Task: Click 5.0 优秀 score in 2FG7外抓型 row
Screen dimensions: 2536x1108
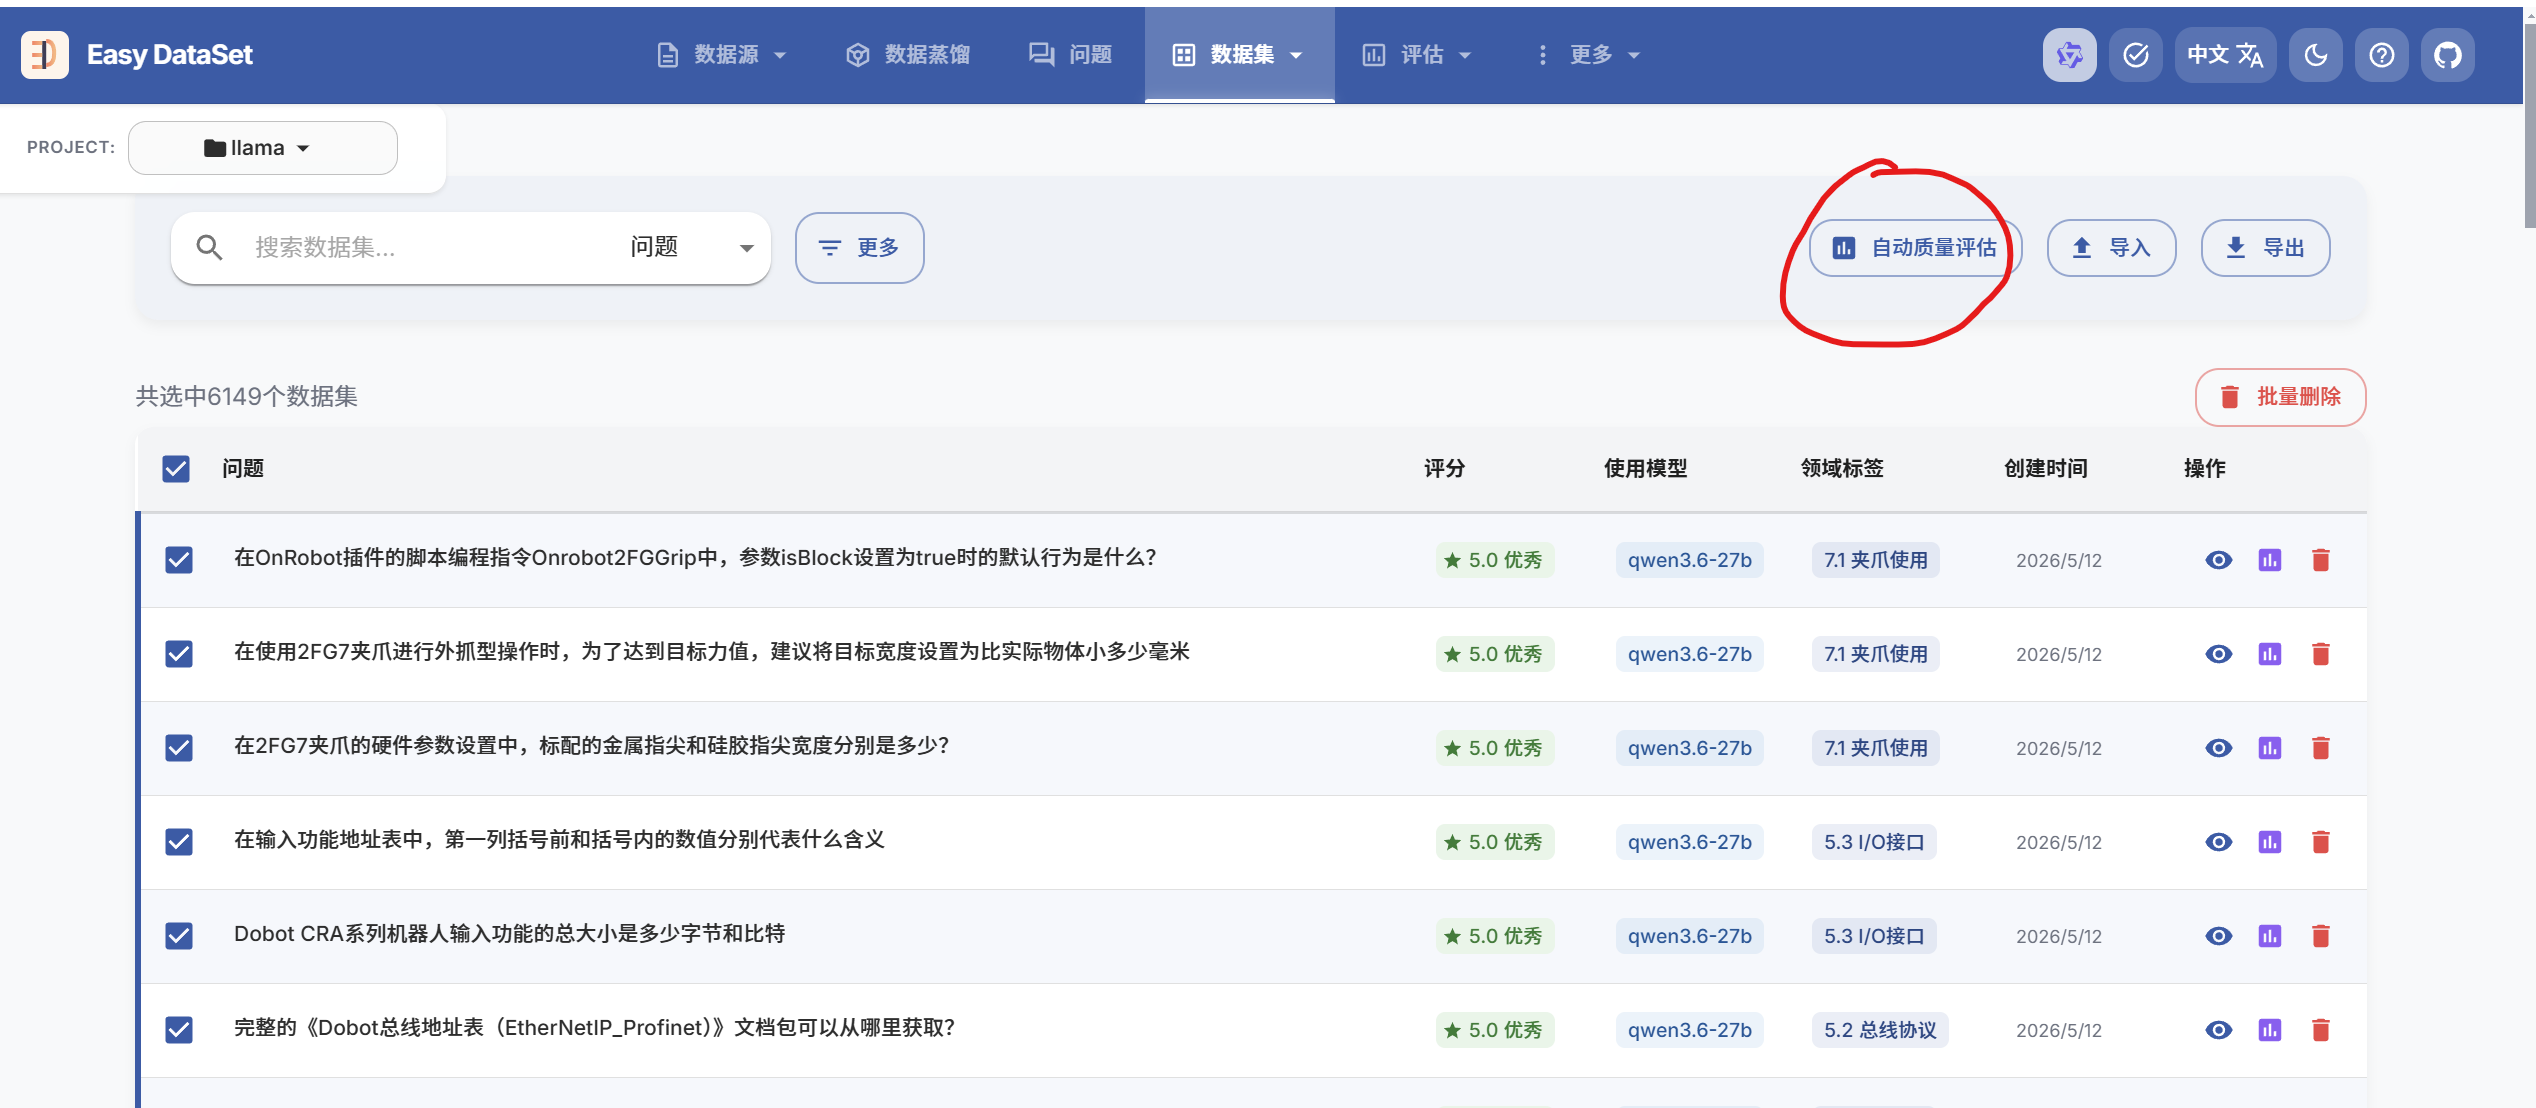Action: tap(1495, 654)
